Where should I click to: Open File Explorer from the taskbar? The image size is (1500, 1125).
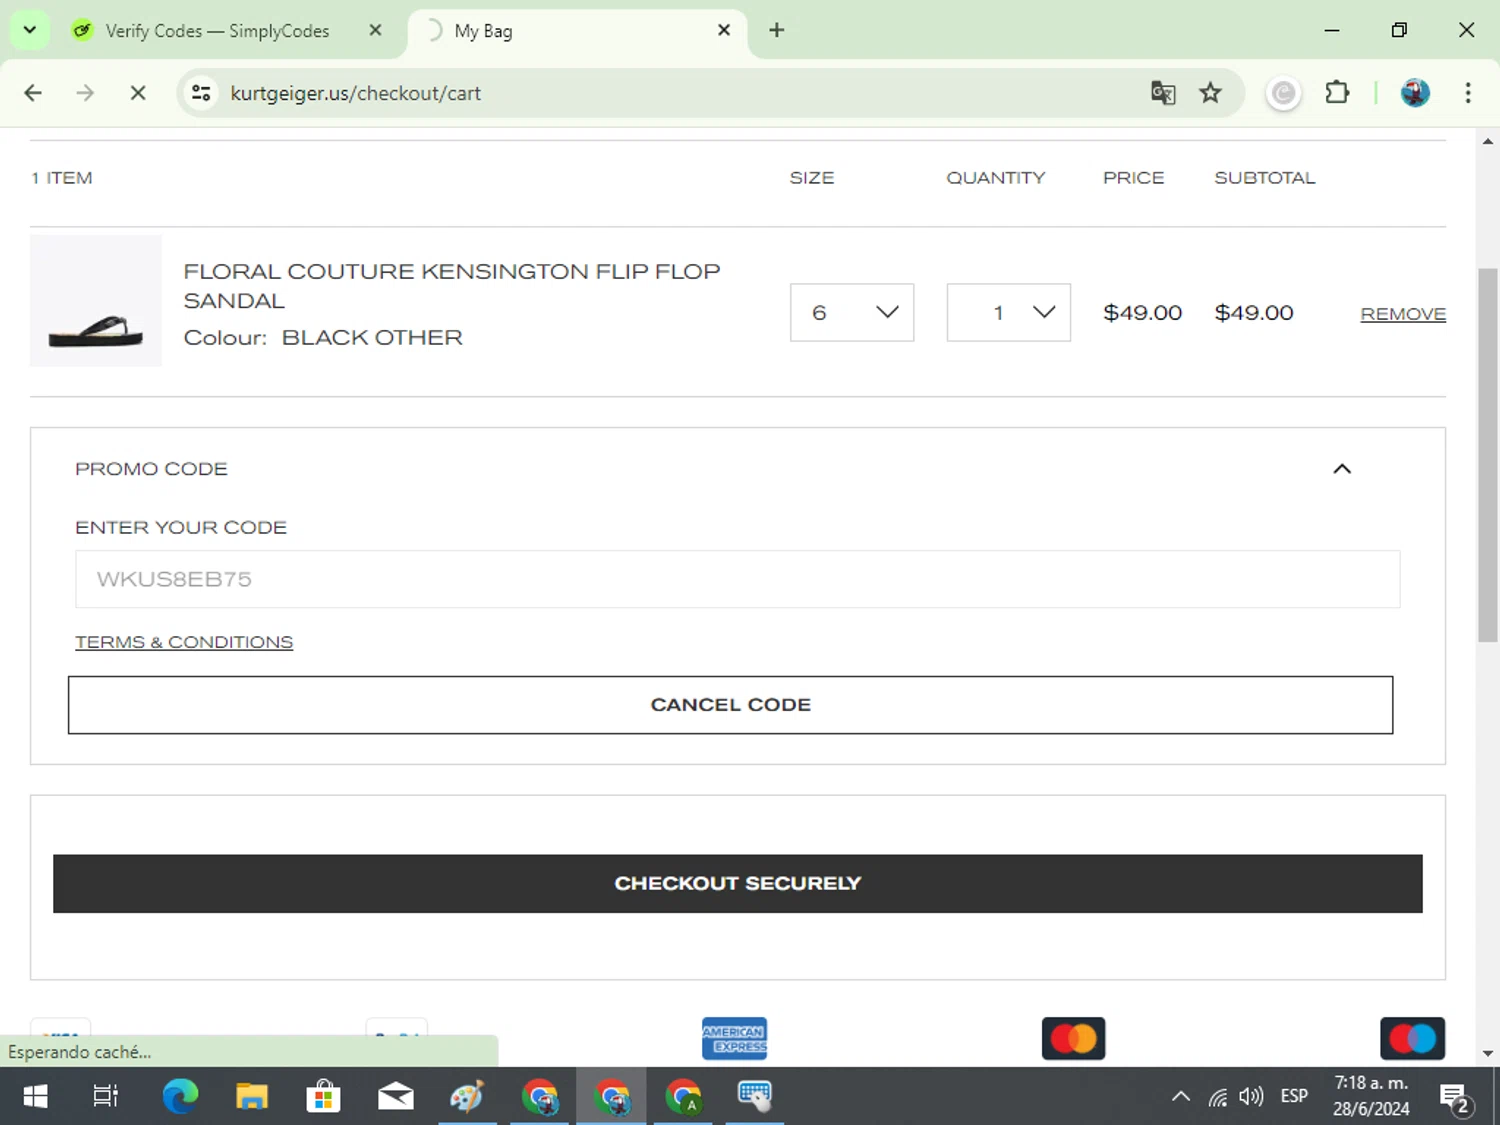click(x=252, y=1097)
